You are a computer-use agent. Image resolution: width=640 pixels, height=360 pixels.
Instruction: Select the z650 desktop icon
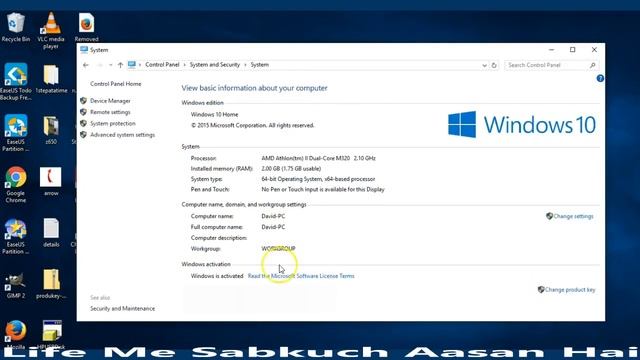click(x=51, y=130)
